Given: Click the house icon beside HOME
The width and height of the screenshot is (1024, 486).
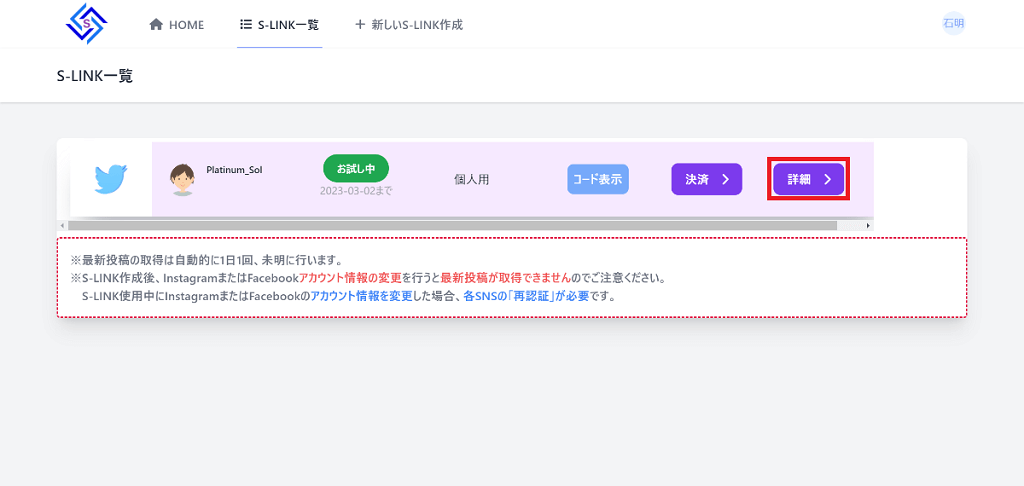Looking at the screenshot, I should coord(156,25).
